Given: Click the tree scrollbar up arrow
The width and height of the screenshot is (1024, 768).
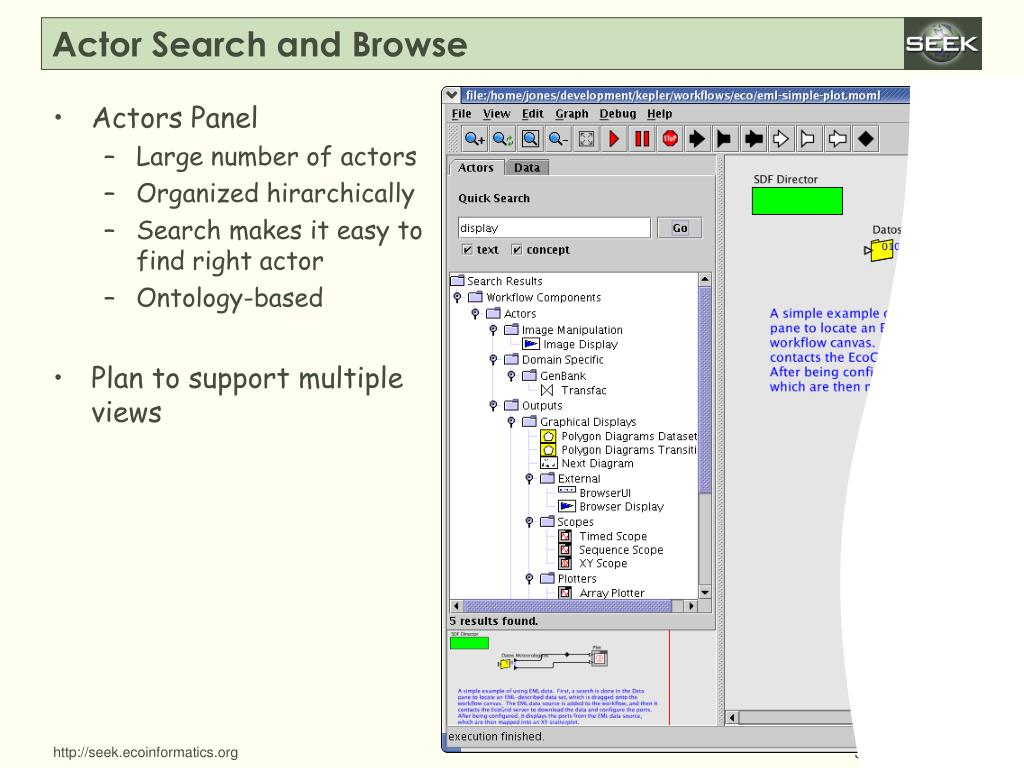Looking at the screenshot, I should coord(705,280).
